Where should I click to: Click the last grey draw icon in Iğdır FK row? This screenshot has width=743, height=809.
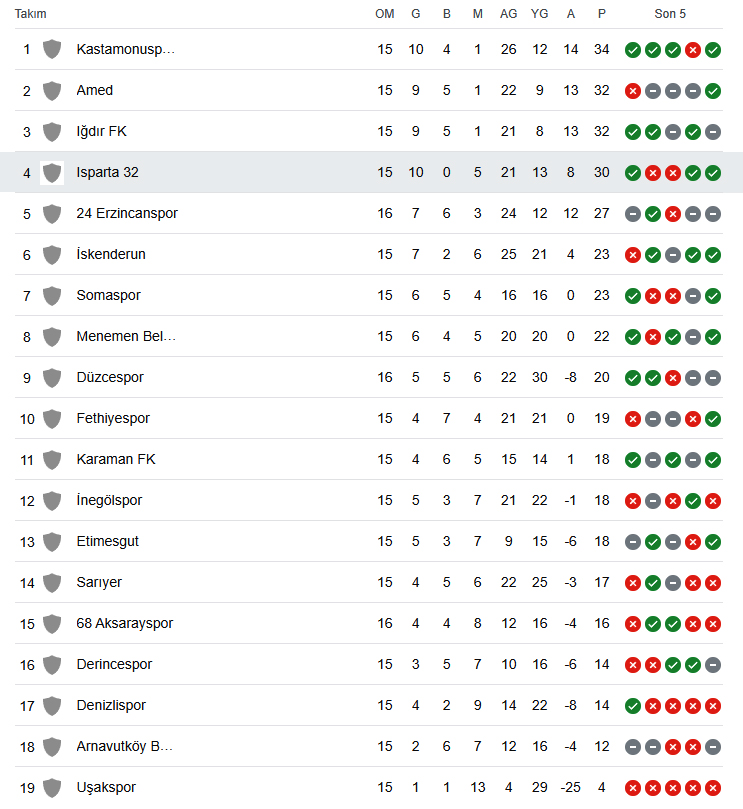pyautogui.click(x=713, y=132)
